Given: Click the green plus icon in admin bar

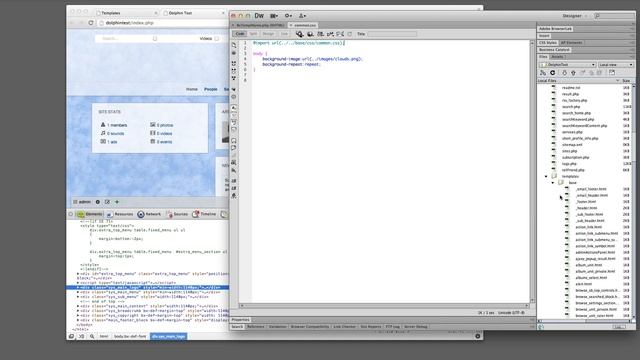Looking at the screenshot, I should 117,202.
